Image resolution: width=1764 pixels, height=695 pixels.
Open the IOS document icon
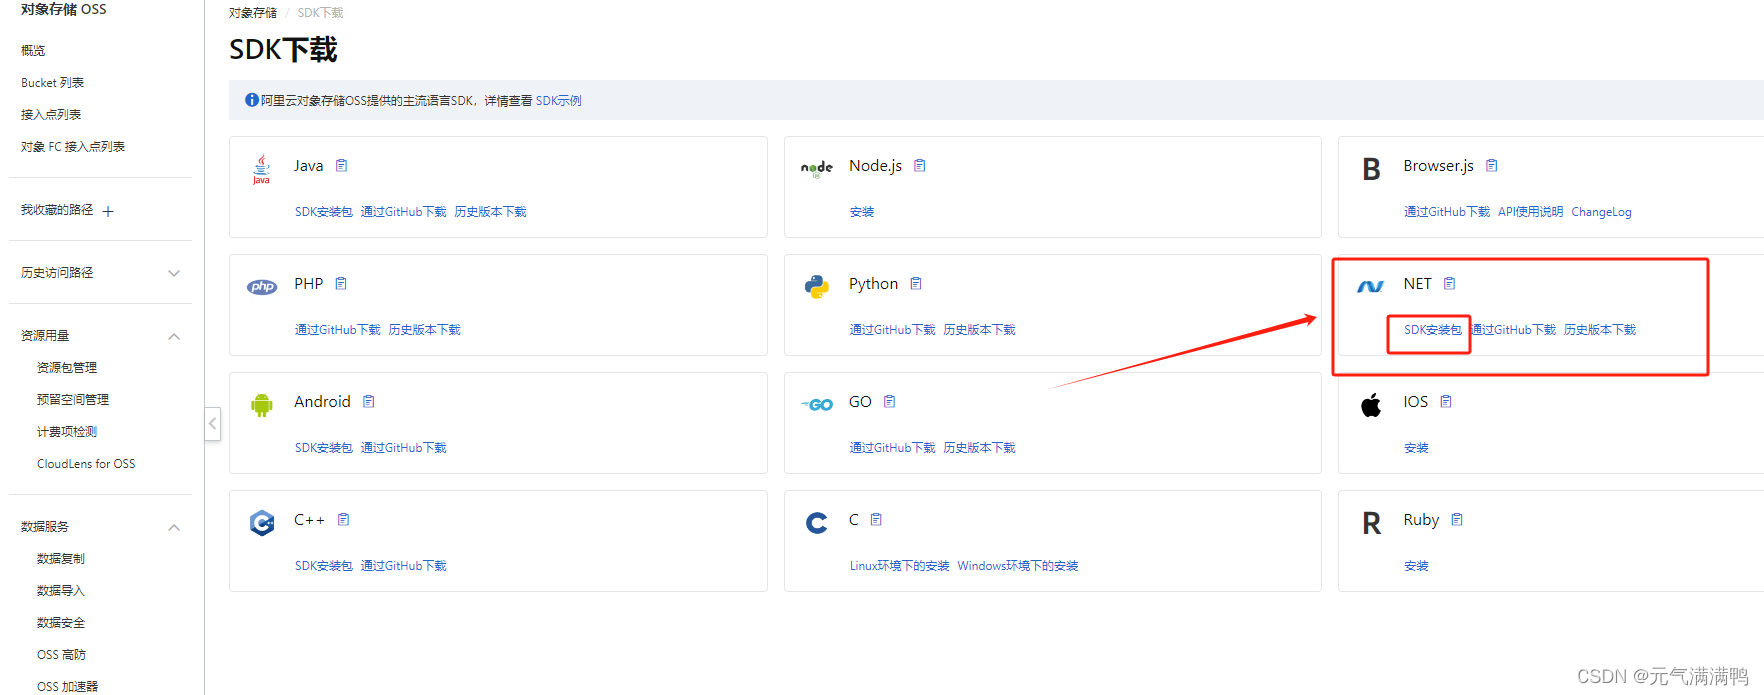(x=1446, y=402)
